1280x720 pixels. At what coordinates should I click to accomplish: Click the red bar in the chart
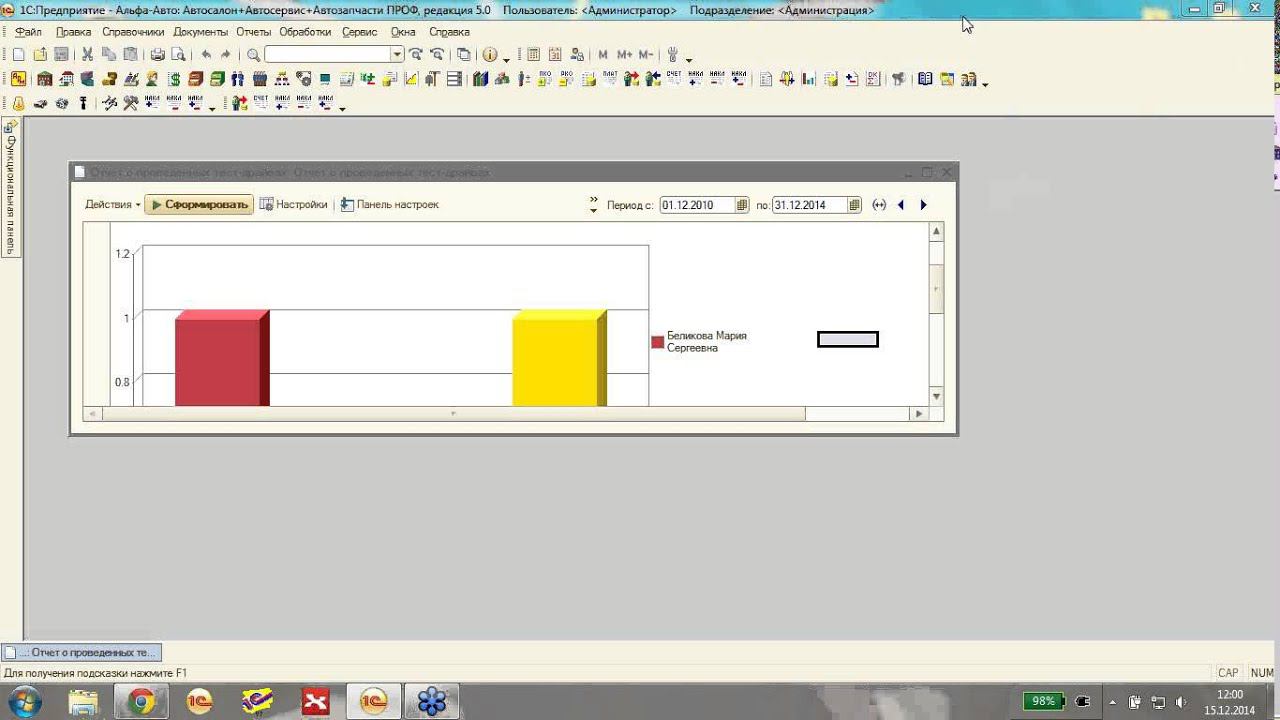pos(222,358)
